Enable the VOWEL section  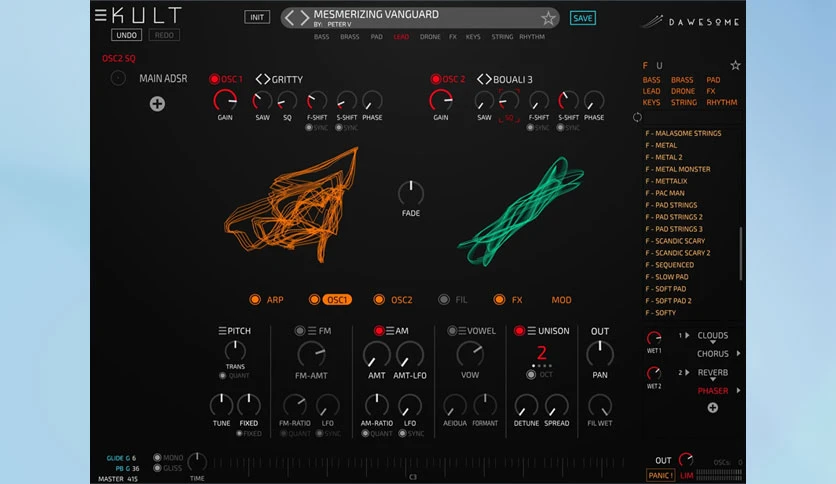(452, 331)
